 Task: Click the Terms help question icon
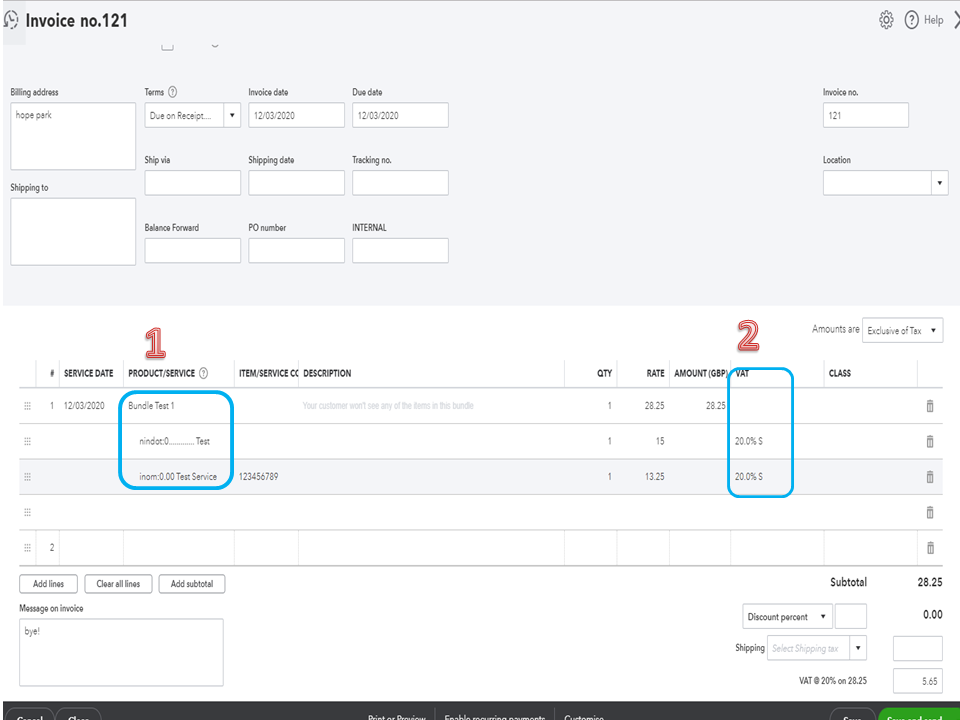[173, 92]
